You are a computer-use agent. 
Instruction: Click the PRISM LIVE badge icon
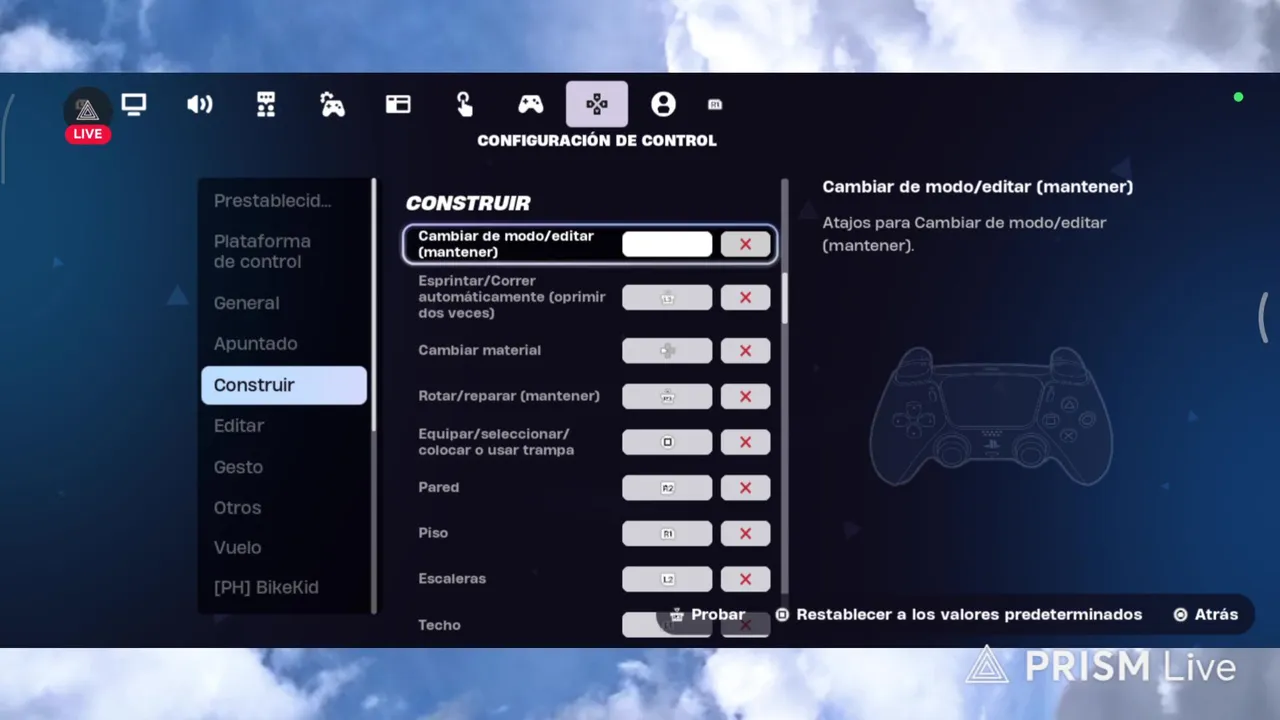click(88, 116)
